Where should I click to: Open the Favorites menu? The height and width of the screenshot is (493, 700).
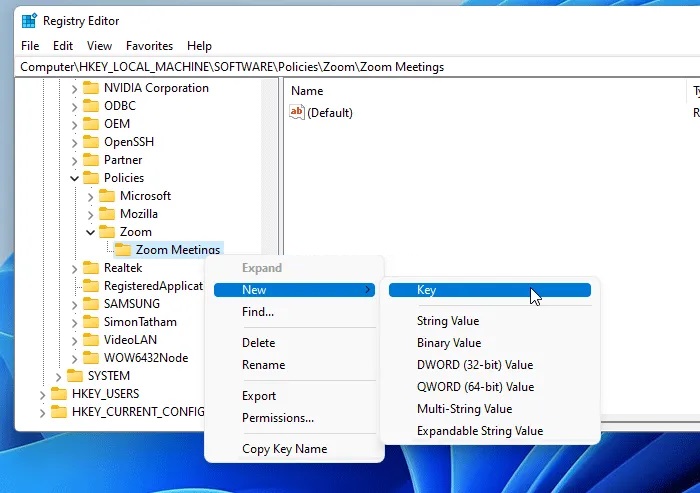pyautogui.click(x=149, y=46)
